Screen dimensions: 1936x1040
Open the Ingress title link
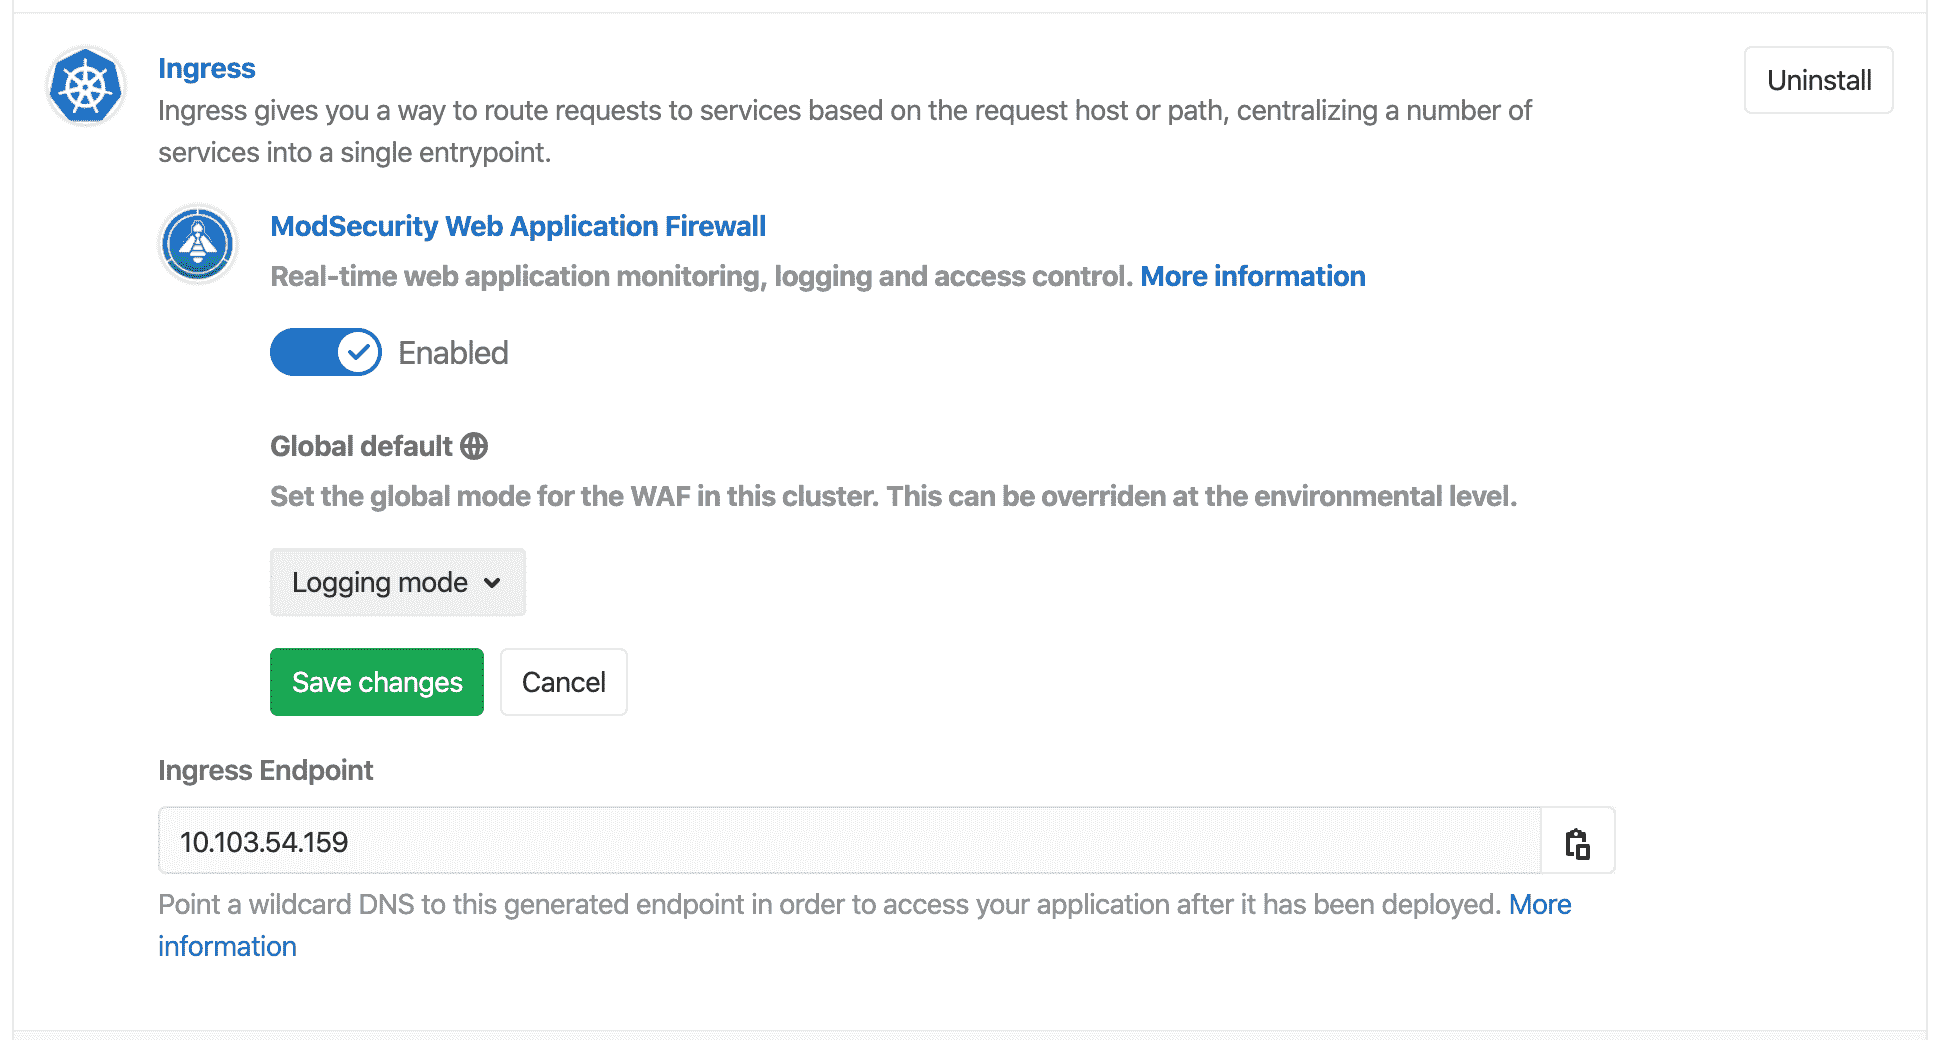tap(206, 68)
